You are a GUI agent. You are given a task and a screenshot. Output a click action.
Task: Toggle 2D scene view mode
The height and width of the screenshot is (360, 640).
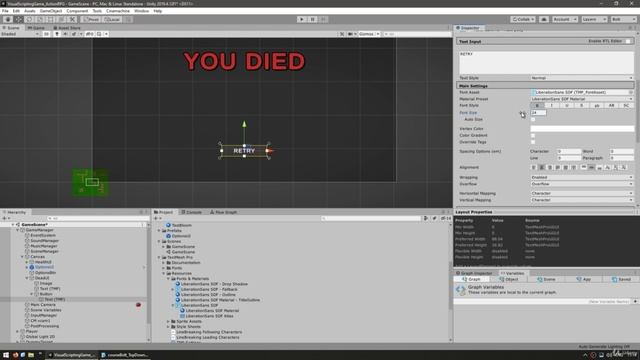pyautogui.click(x=47, y=34)
